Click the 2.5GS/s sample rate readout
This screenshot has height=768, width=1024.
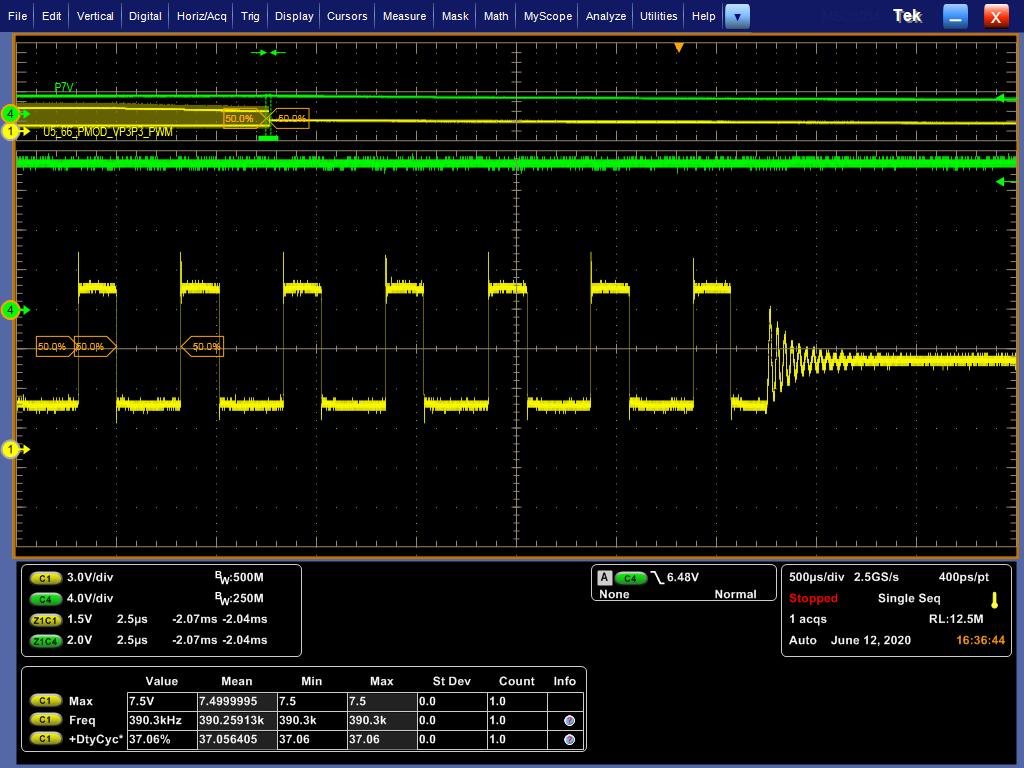[x=876, y=577]
